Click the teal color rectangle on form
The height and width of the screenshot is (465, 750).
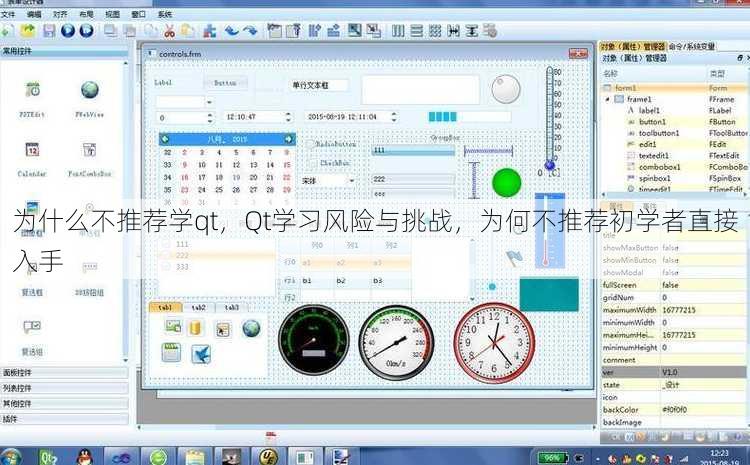coord(549,295)
